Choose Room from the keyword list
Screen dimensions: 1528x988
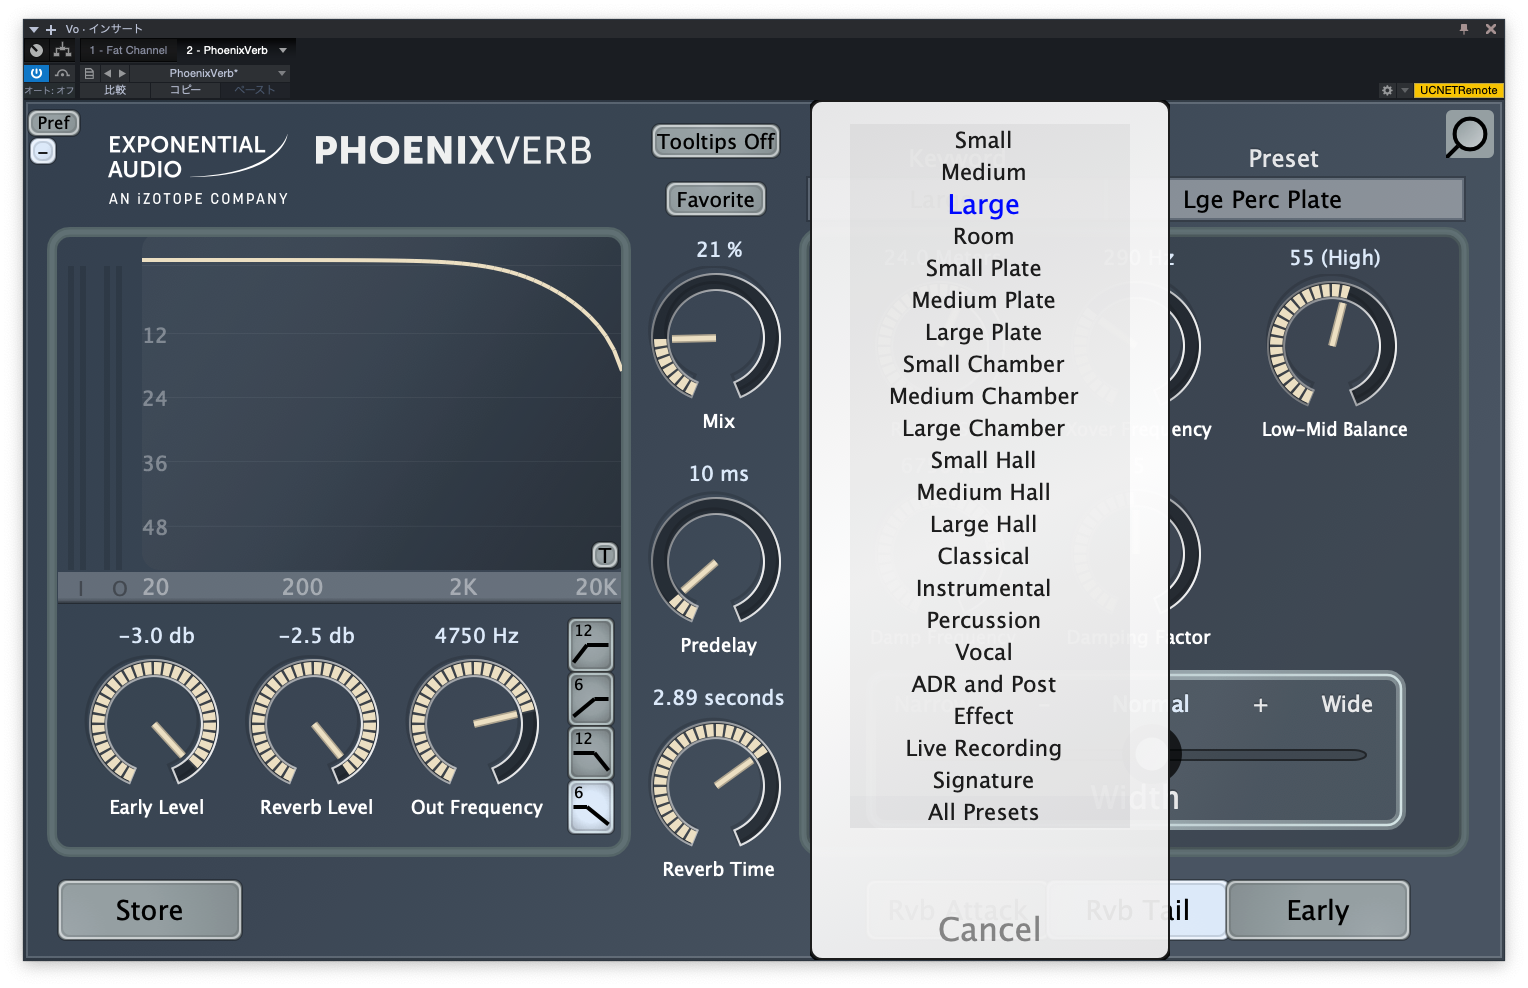coord(983,236)
